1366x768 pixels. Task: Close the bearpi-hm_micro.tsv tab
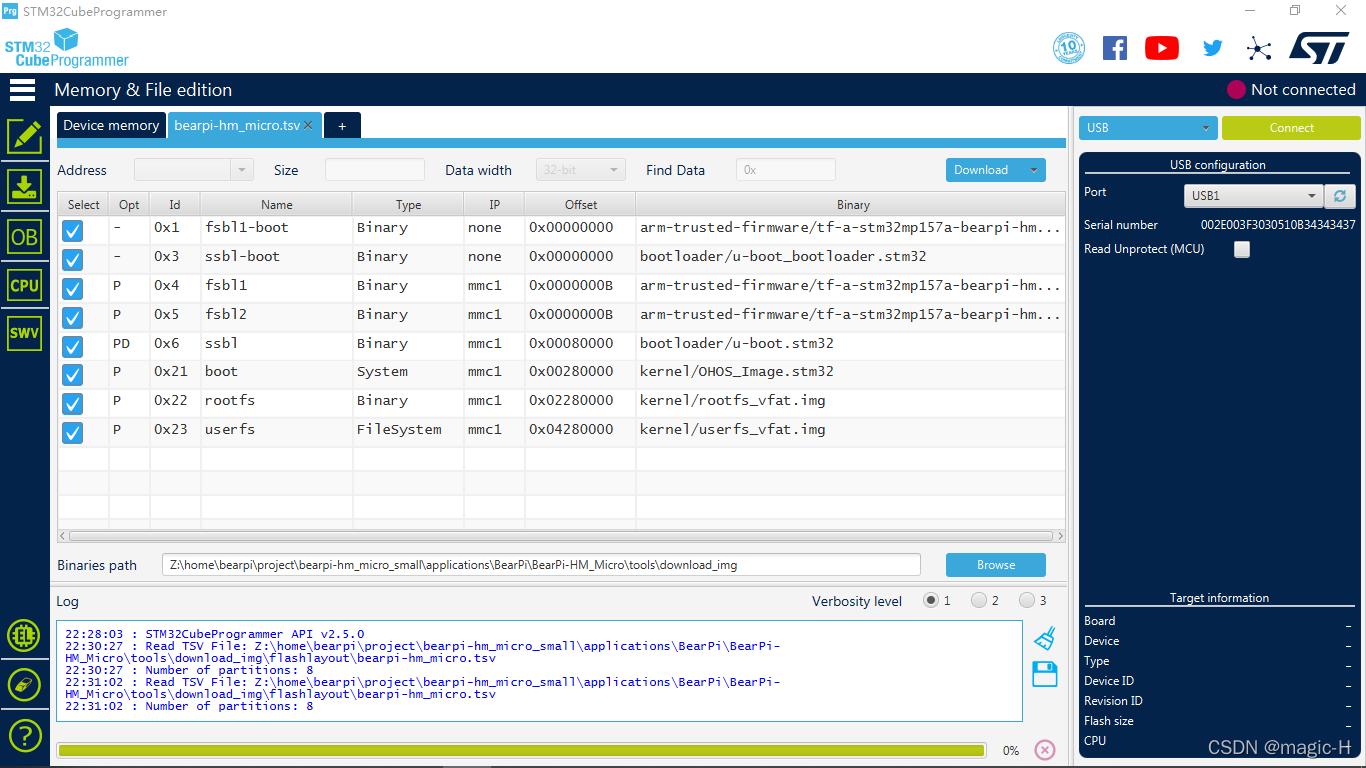click(x=309, y=126)
